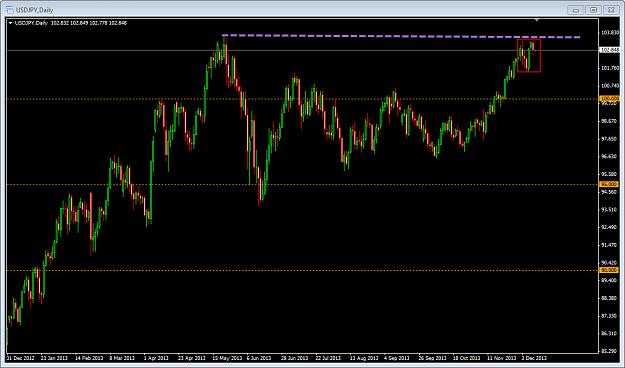Viewport: 625px width, 368px height.
Task: Click the 95.580 price scale label
Action: [610, 174]
